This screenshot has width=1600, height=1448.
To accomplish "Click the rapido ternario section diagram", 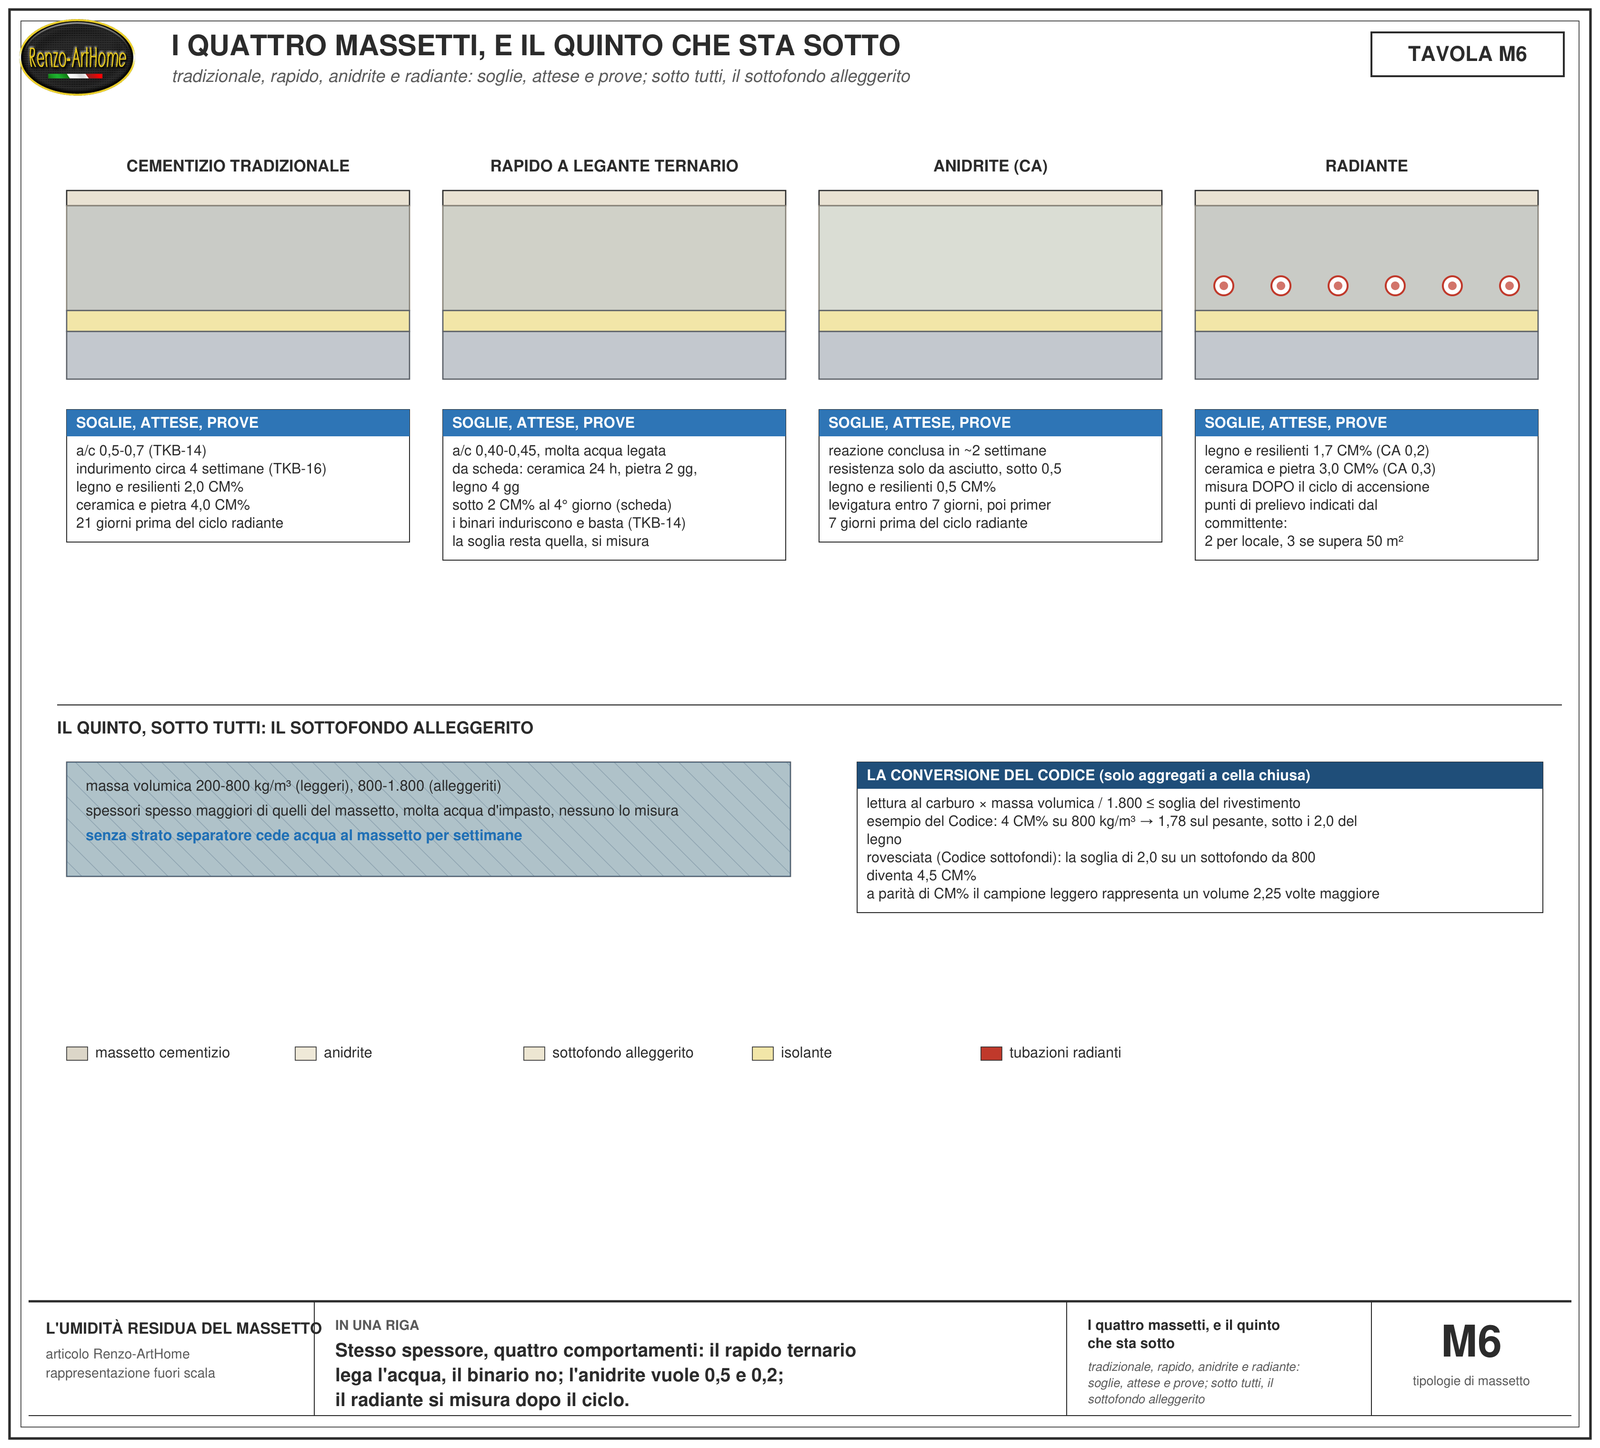I will pyautogui.click(x=614, y=285).
